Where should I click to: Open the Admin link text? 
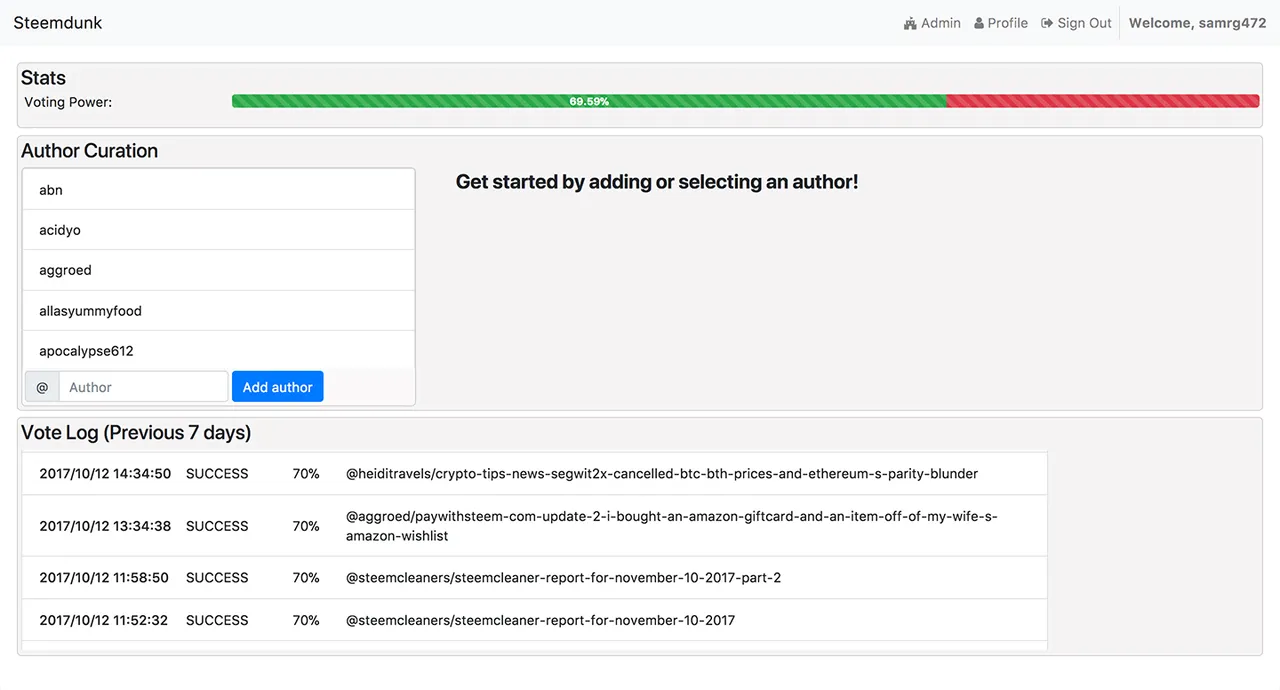click(x=941, y=23)
